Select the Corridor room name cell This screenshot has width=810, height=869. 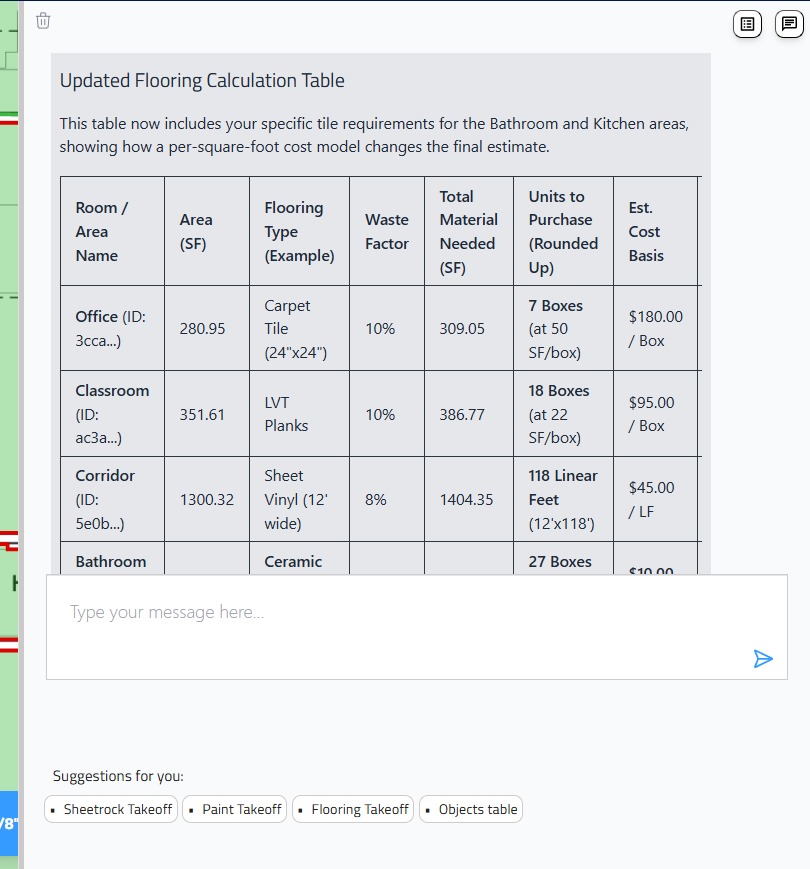click(x=111, y=499)
